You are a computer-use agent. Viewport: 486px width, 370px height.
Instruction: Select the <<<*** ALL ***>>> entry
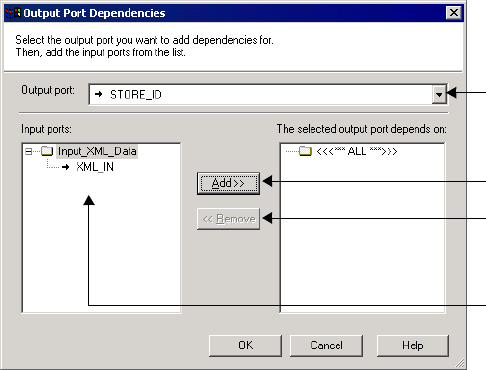point(357,151)
